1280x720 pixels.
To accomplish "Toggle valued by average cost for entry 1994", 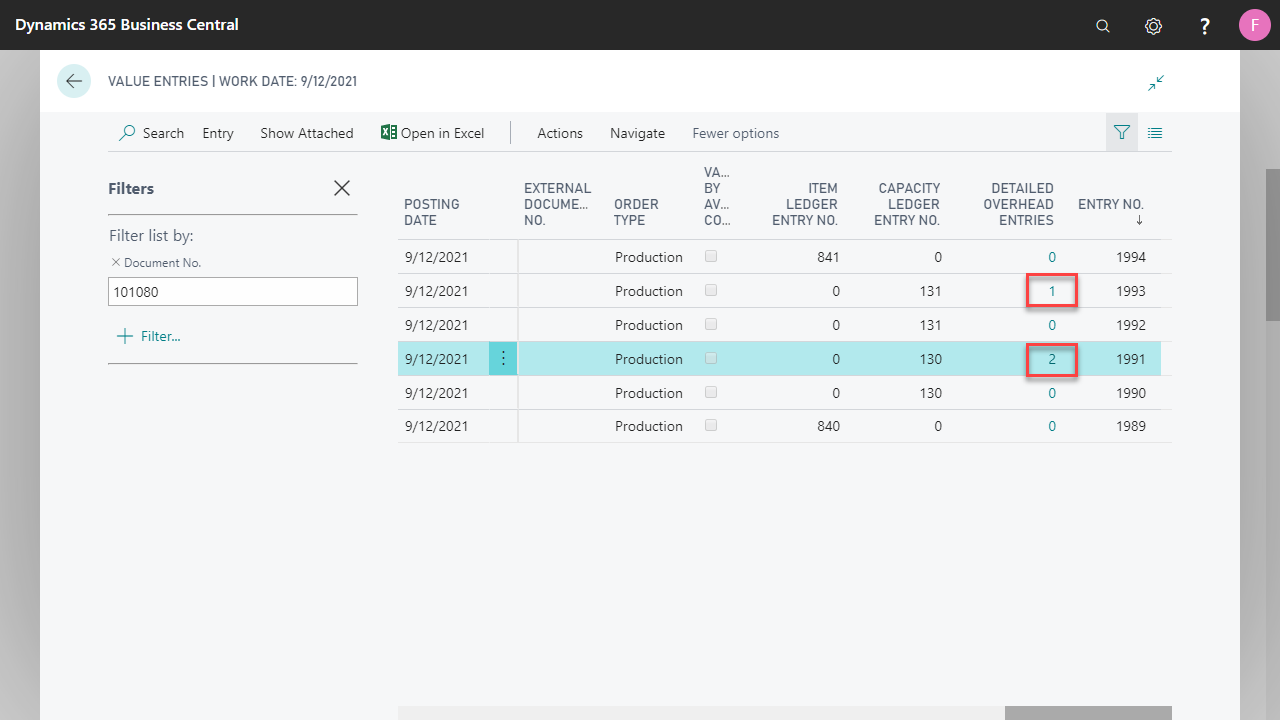I will [711, 256].
